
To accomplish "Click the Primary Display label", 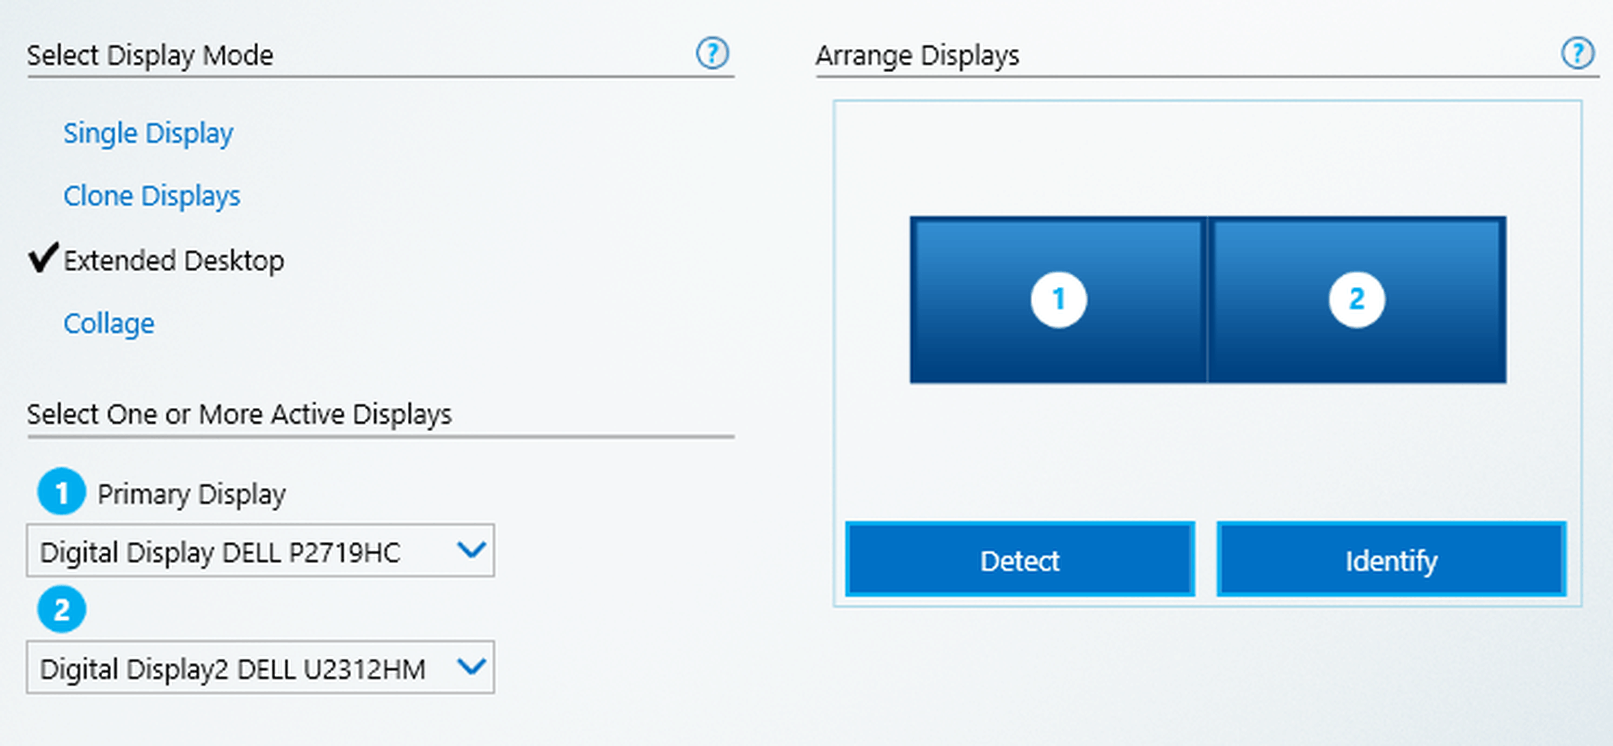I will (191, 494).
